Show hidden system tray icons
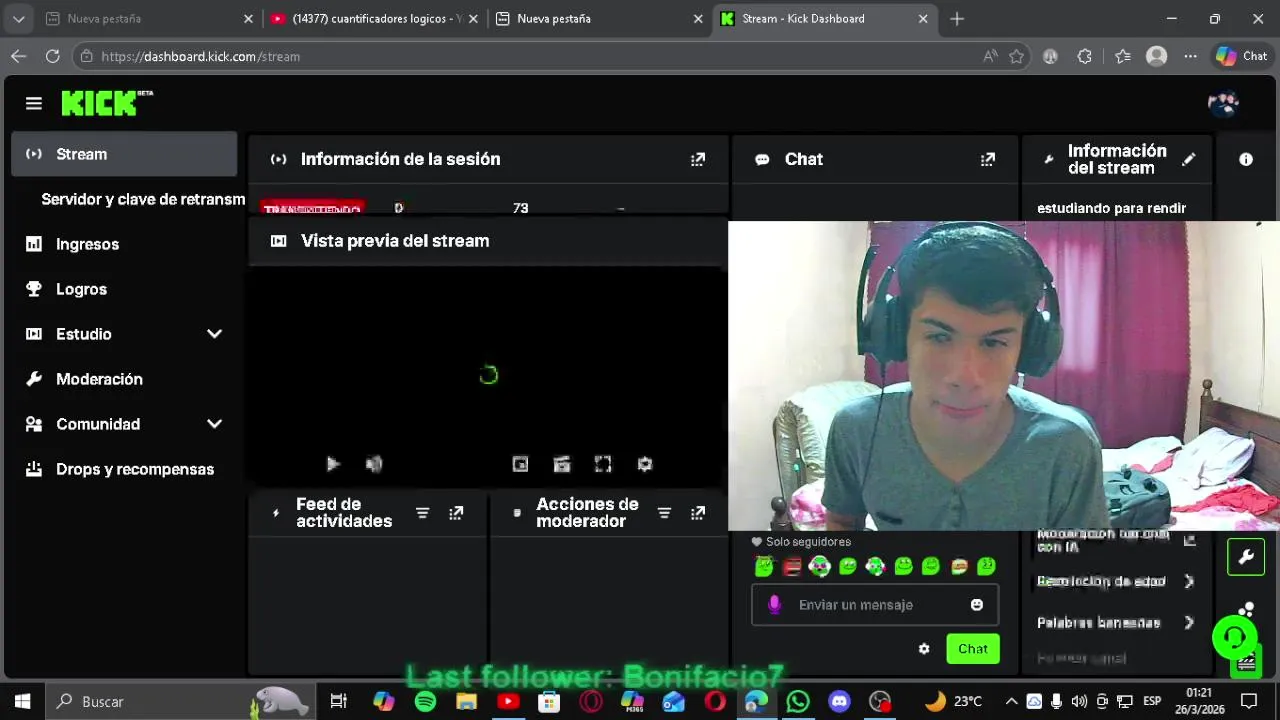Viewport: 1280px width, 720px height. (1011, 701)
